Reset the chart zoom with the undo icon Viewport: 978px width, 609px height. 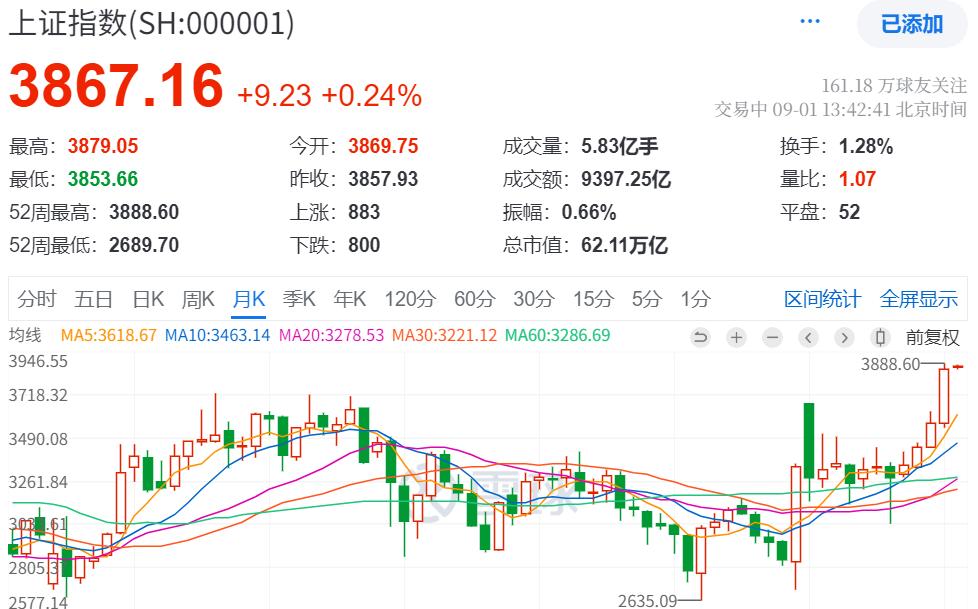coord(701,338)
